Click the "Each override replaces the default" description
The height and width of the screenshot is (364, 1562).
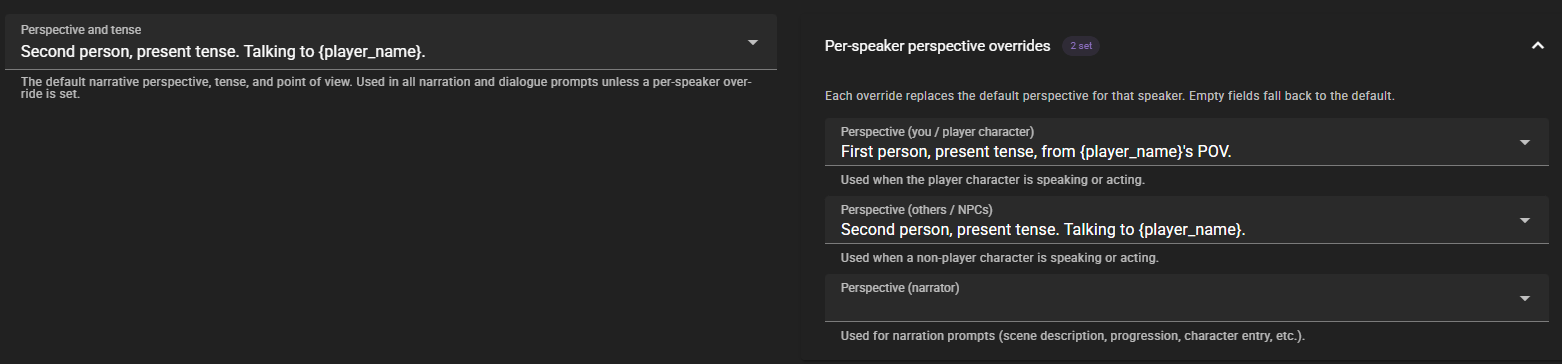click(1109, 96)
